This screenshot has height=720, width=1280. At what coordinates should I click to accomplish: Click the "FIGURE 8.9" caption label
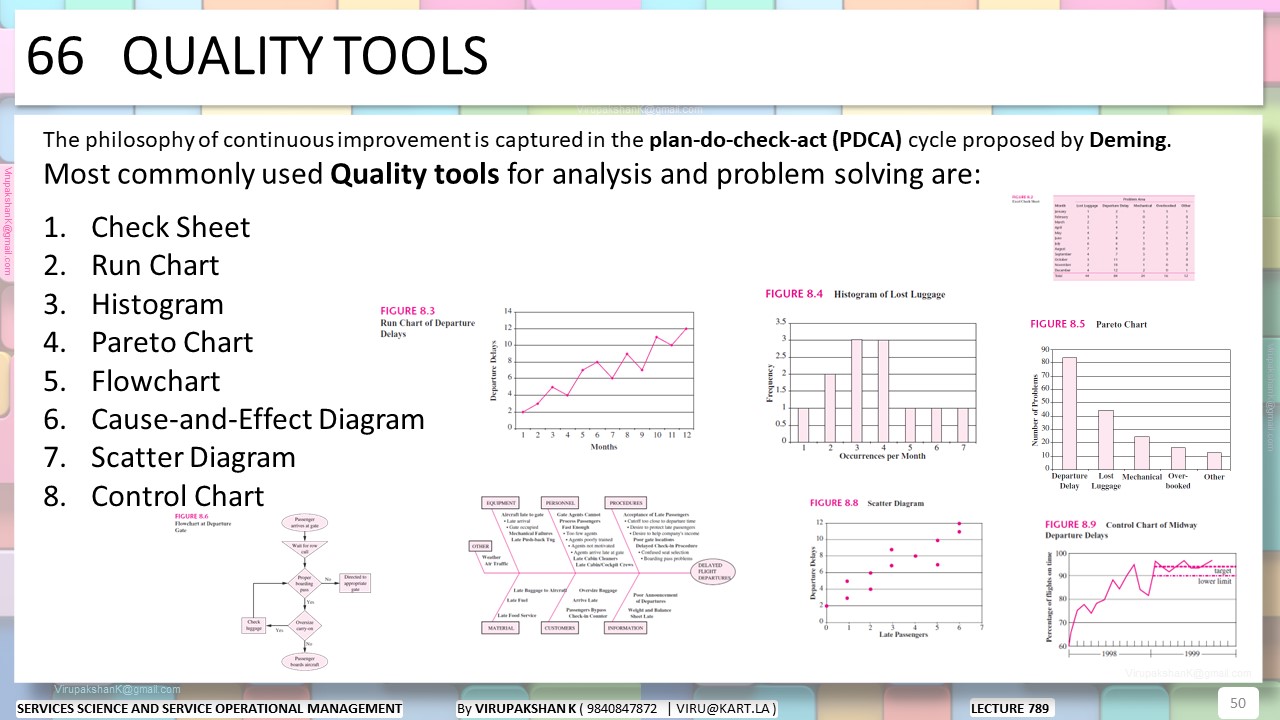[x=1070, y=524]
